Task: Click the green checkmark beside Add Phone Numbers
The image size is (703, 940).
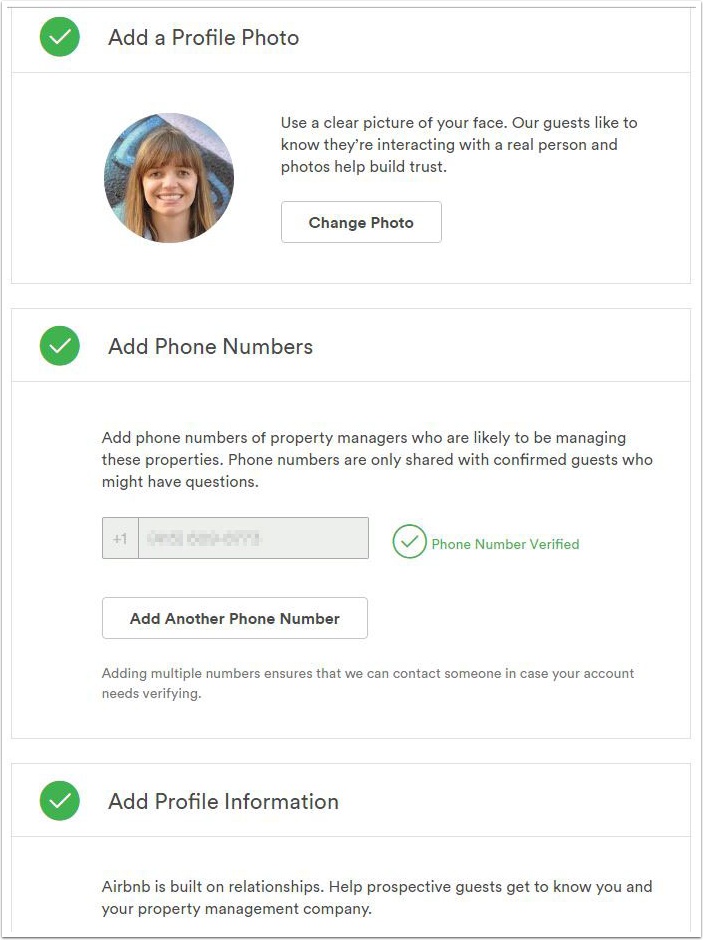Action: coord(59,345)
